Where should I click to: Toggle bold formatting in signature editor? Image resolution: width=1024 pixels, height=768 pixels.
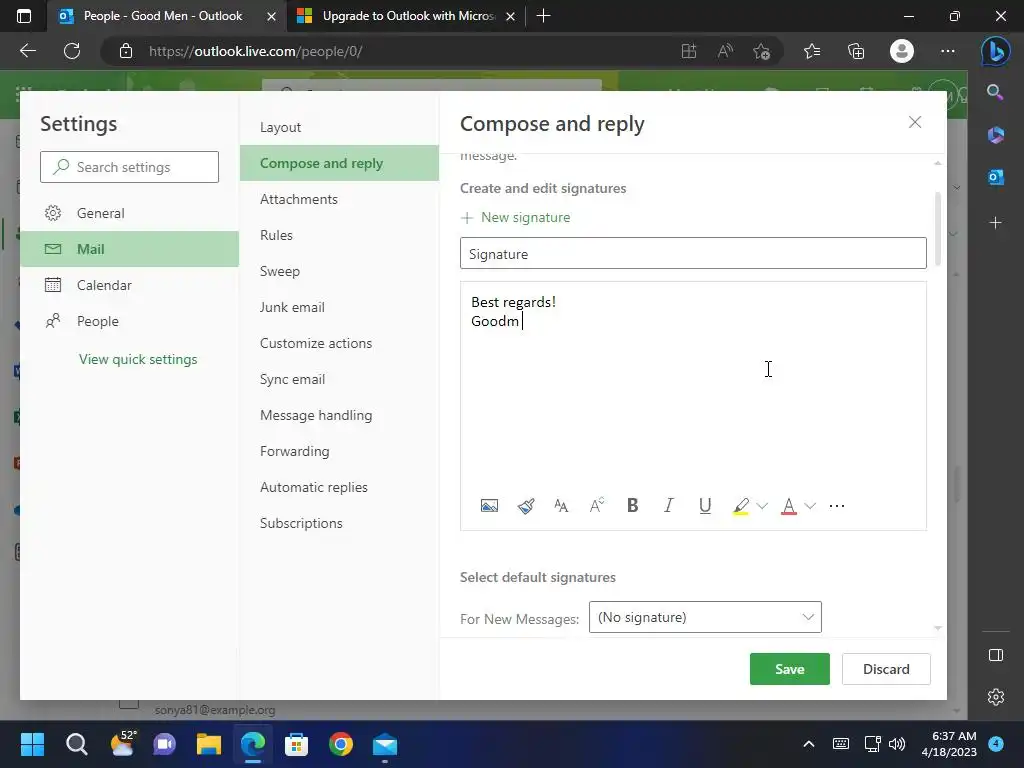(x=632, y=505)
